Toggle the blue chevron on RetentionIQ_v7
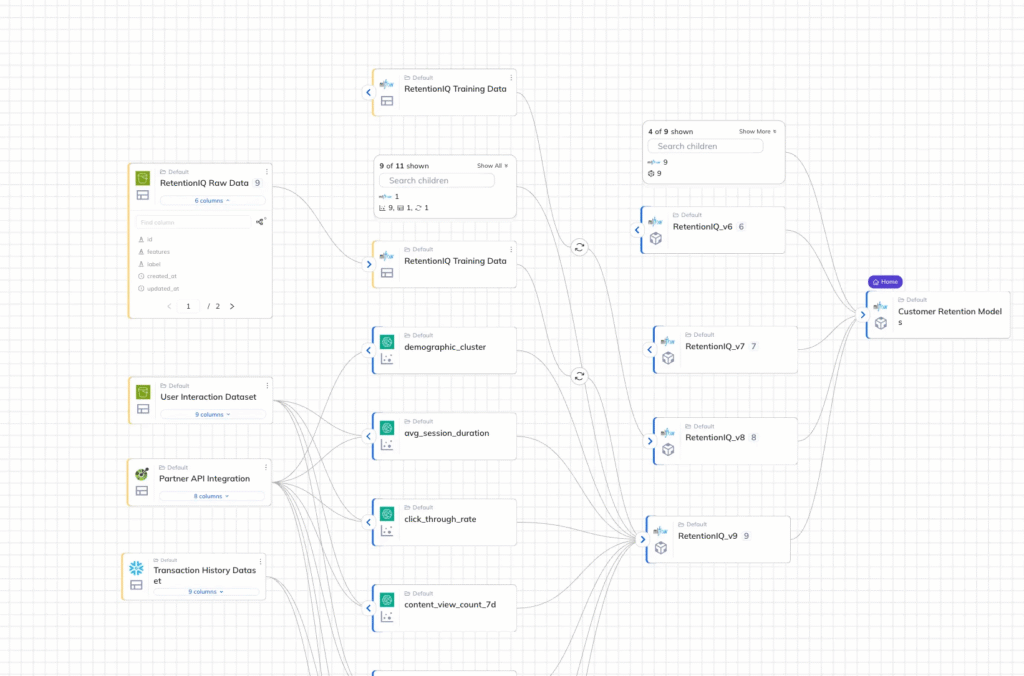The image size is (1024, 676). (649, 349)
